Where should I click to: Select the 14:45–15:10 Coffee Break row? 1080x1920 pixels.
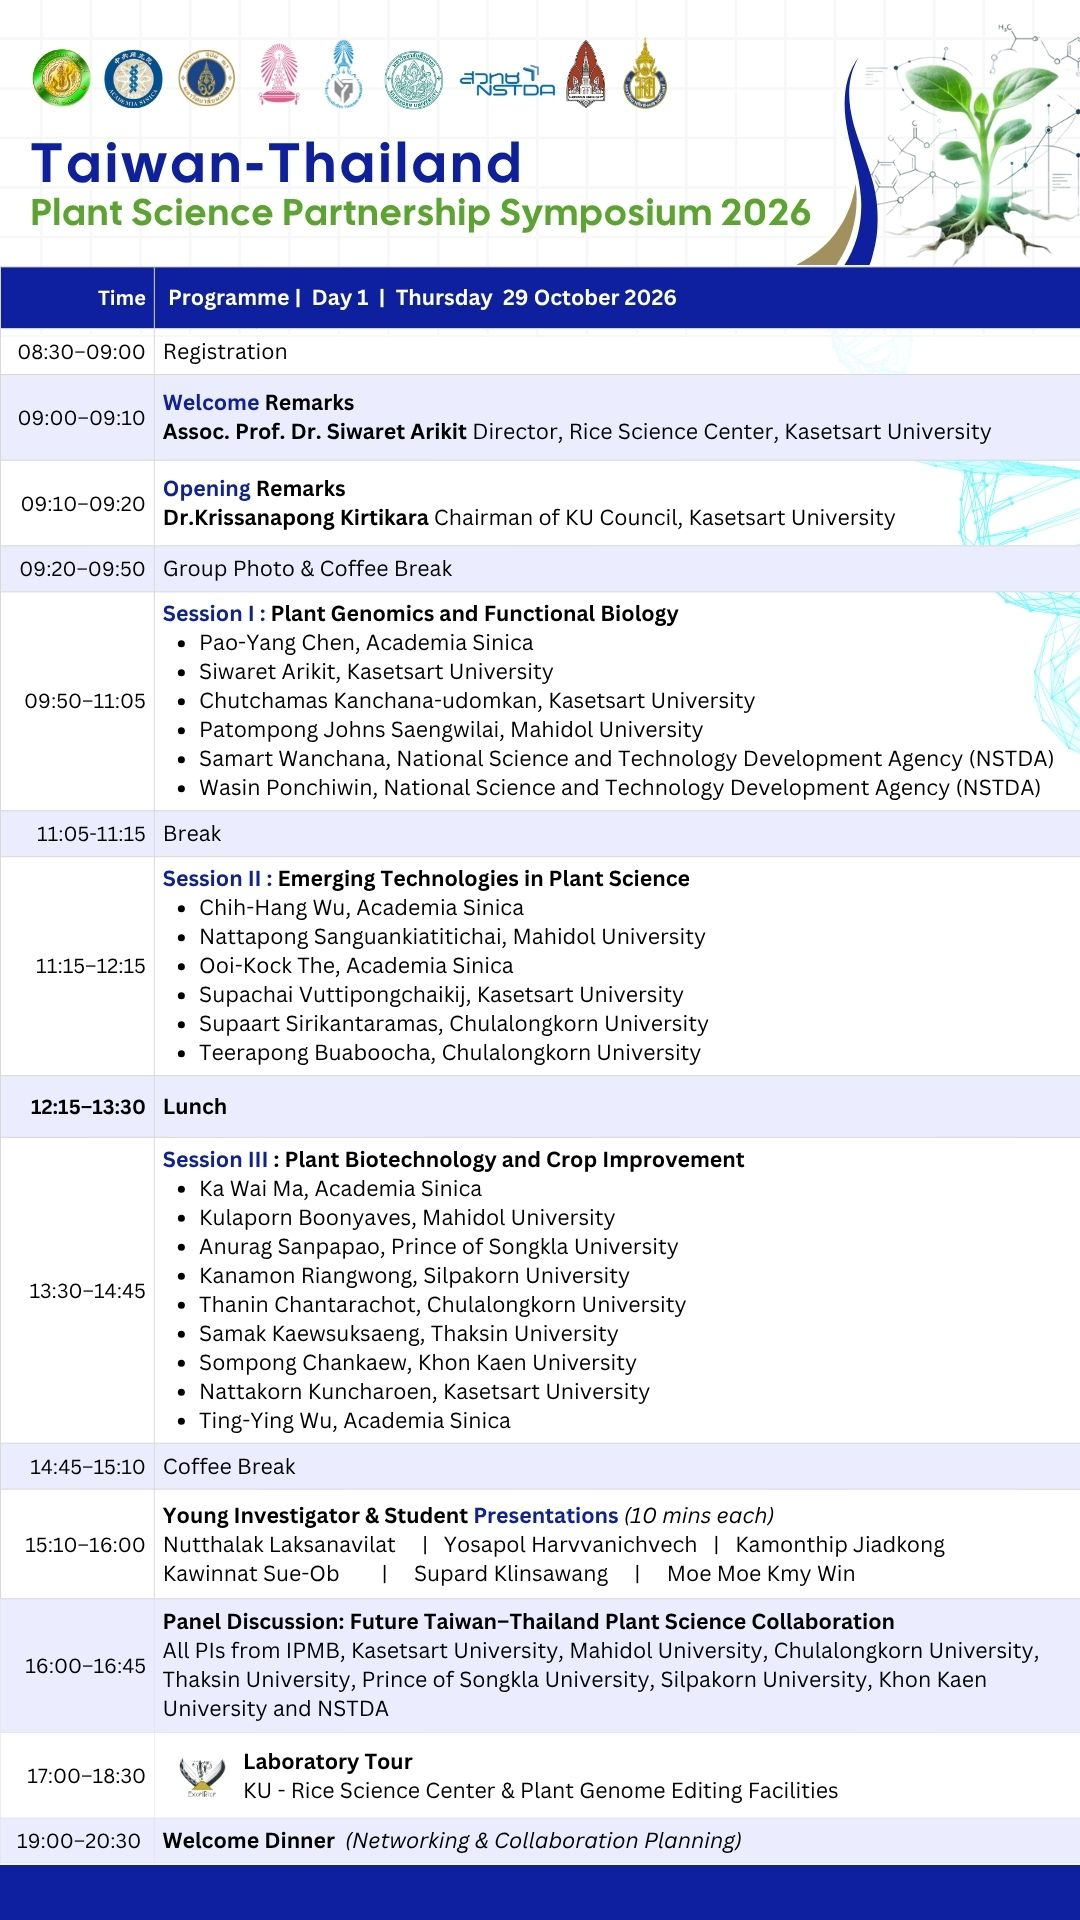coord(540,1467)
